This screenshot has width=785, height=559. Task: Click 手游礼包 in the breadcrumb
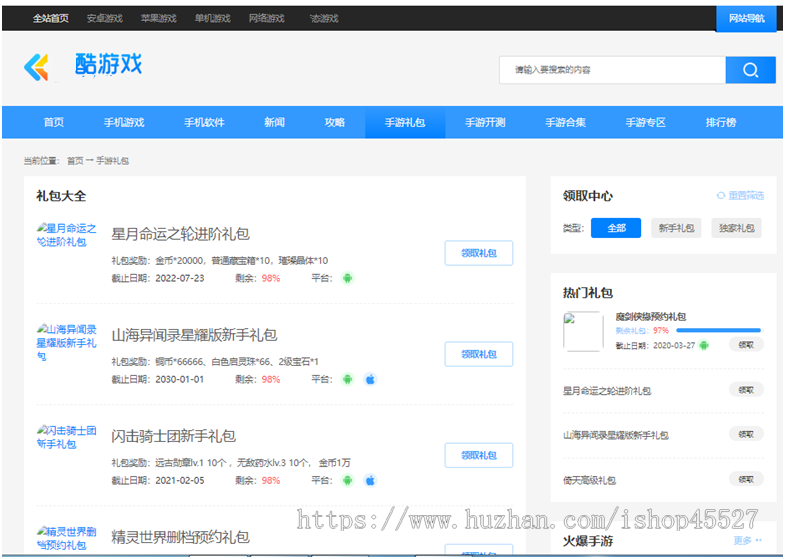point(112,161)
